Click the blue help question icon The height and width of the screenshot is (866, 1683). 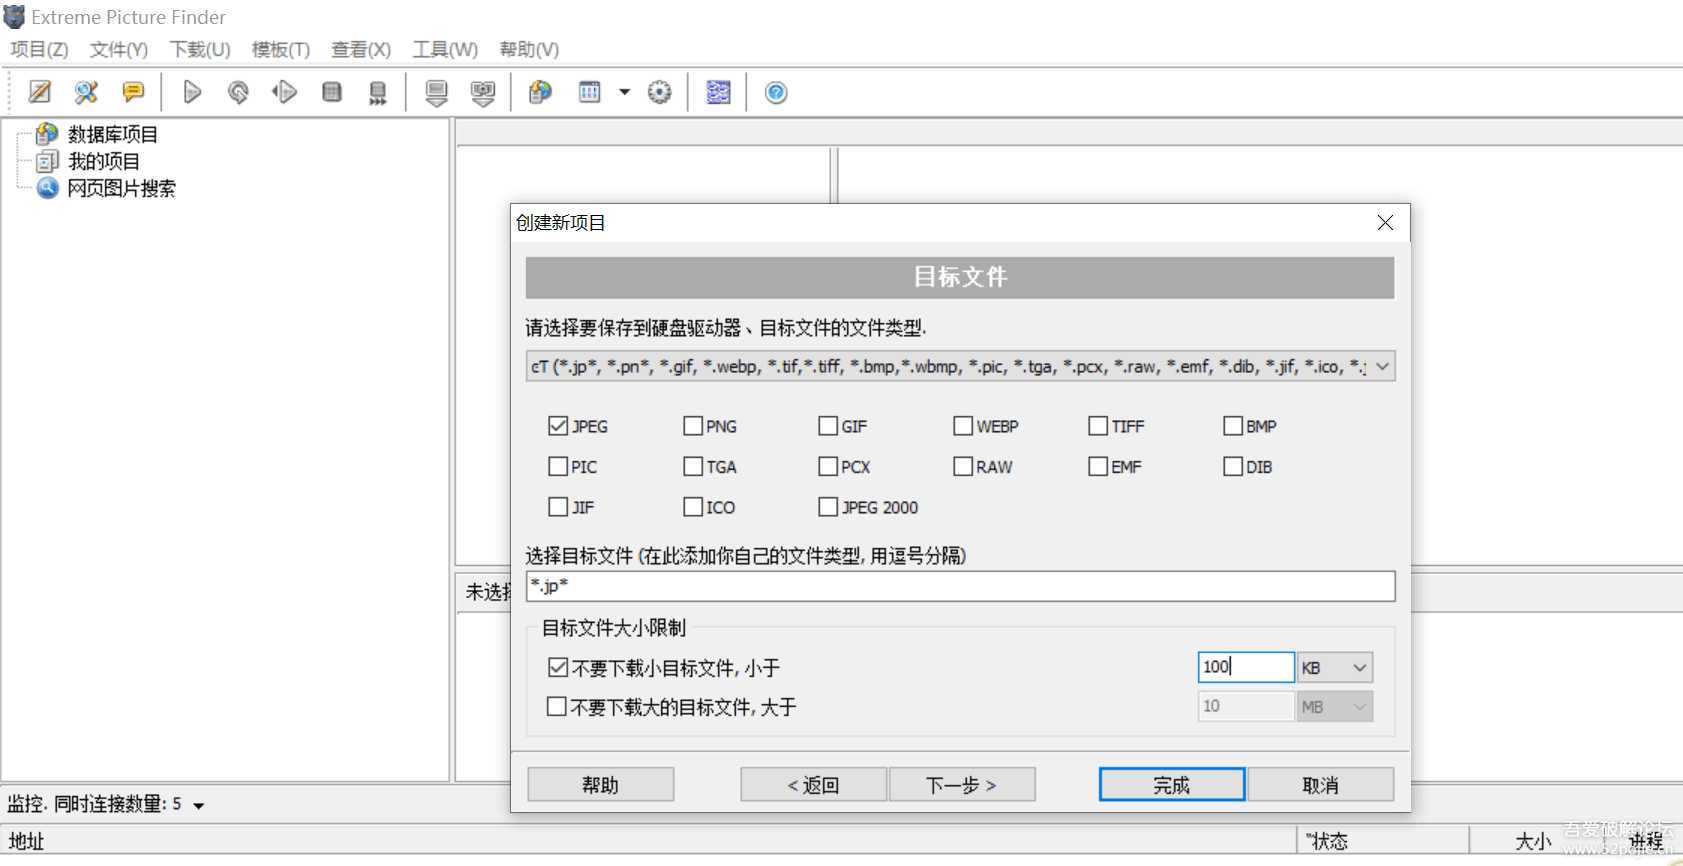(776, 92)
